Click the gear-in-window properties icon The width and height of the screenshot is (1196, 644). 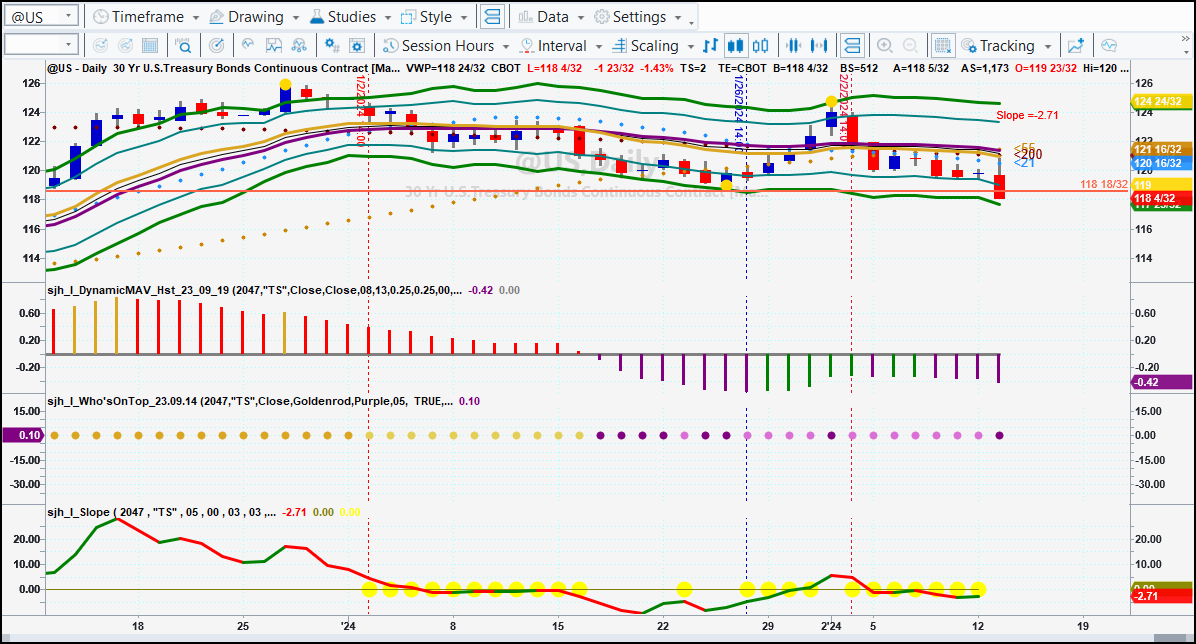(x=357, y=46)
